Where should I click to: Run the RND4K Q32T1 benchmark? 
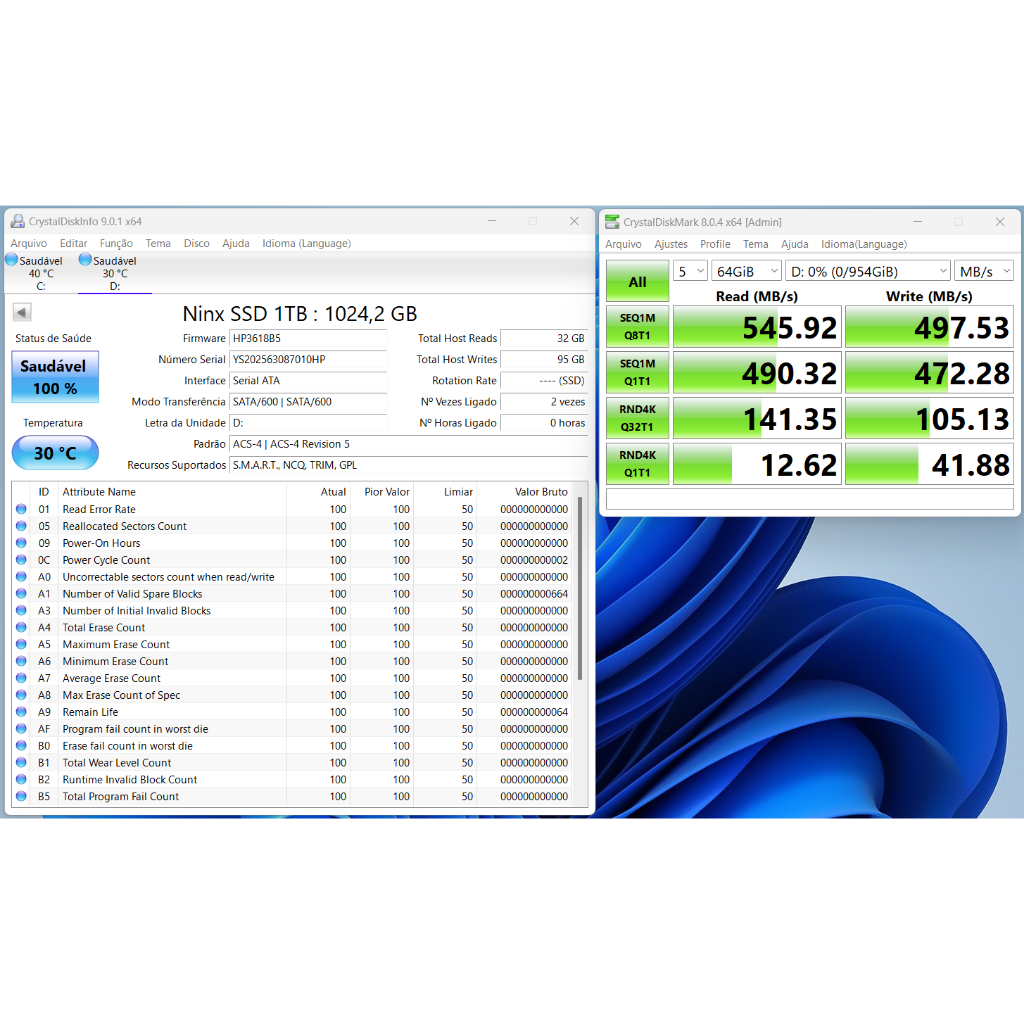point(637,418)
